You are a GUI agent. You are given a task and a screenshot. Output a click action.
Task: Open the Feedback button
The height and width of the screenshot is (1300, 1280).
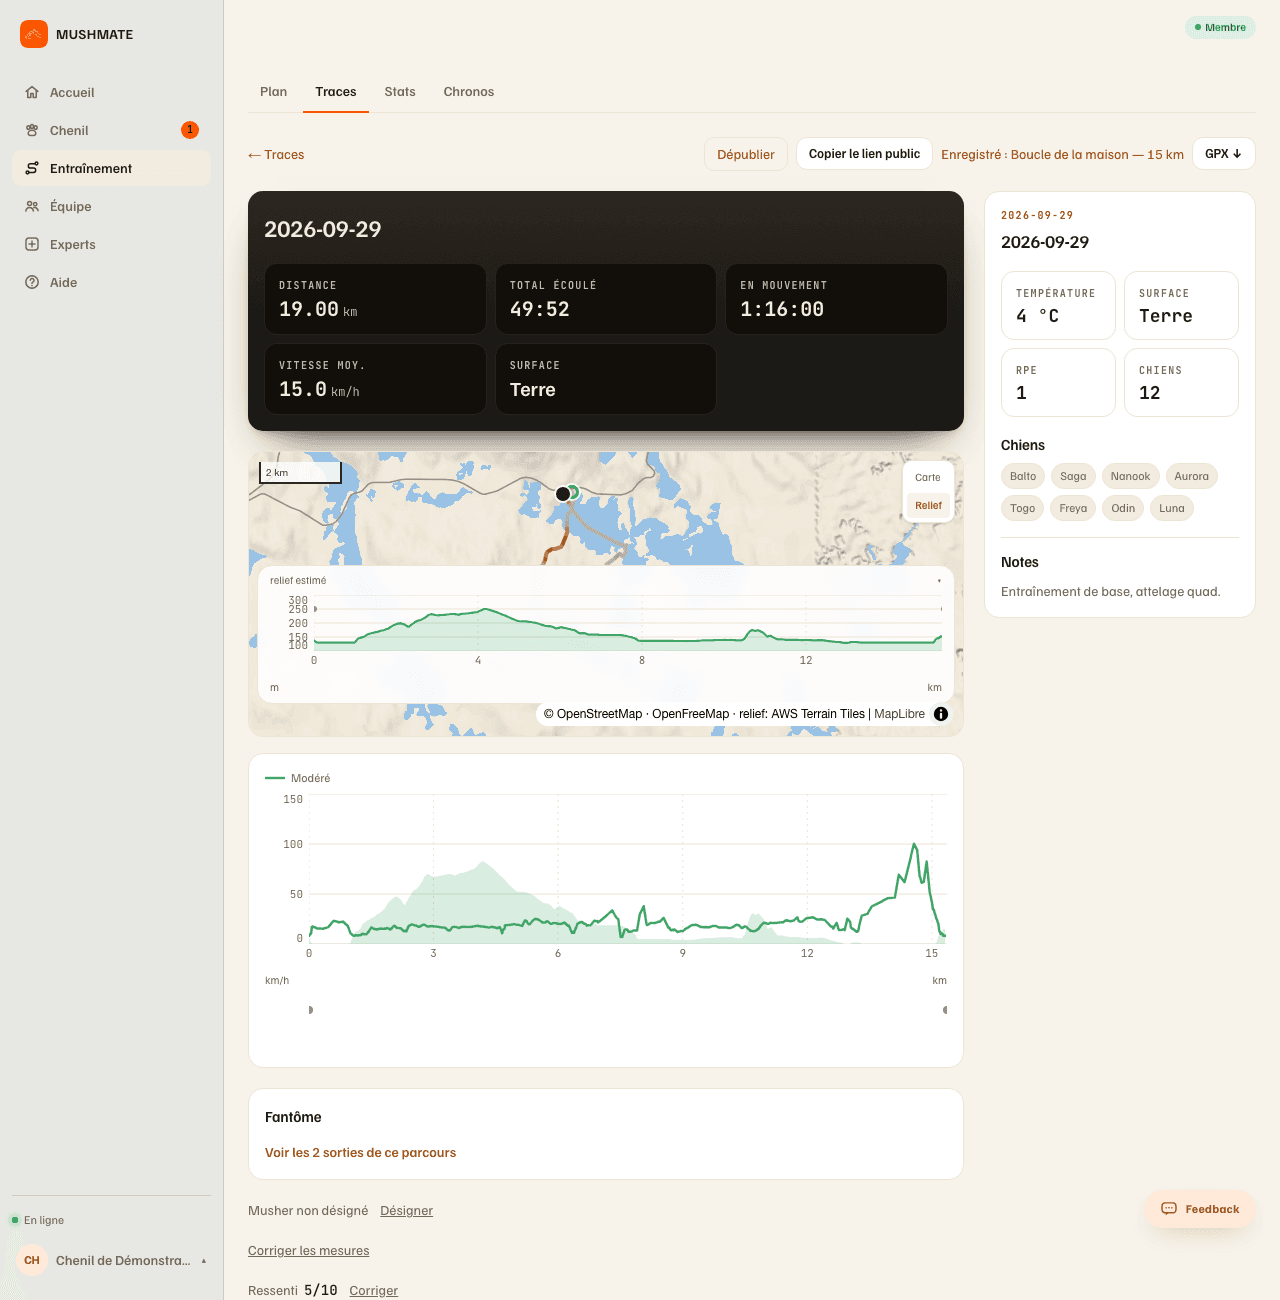click(x=1200, y=1209)
